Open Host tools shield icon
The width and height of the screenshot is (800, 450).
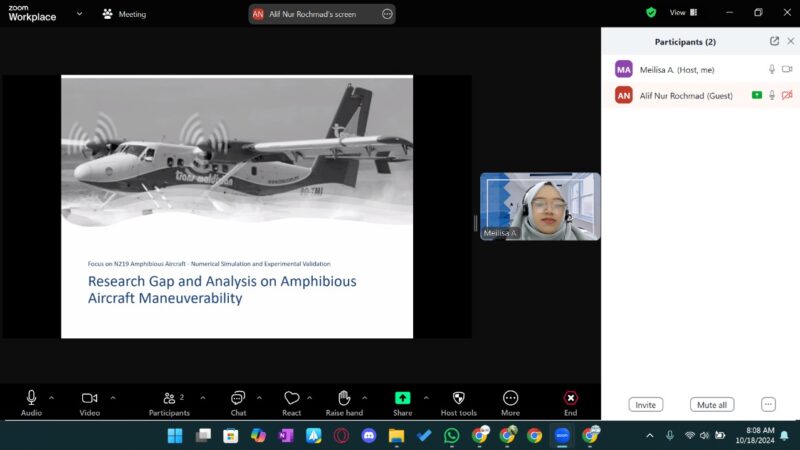point(458,398)
